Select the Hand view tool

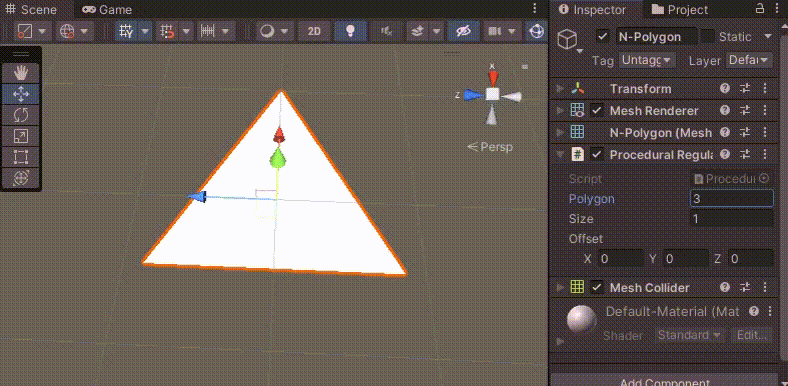click(21, 73)
